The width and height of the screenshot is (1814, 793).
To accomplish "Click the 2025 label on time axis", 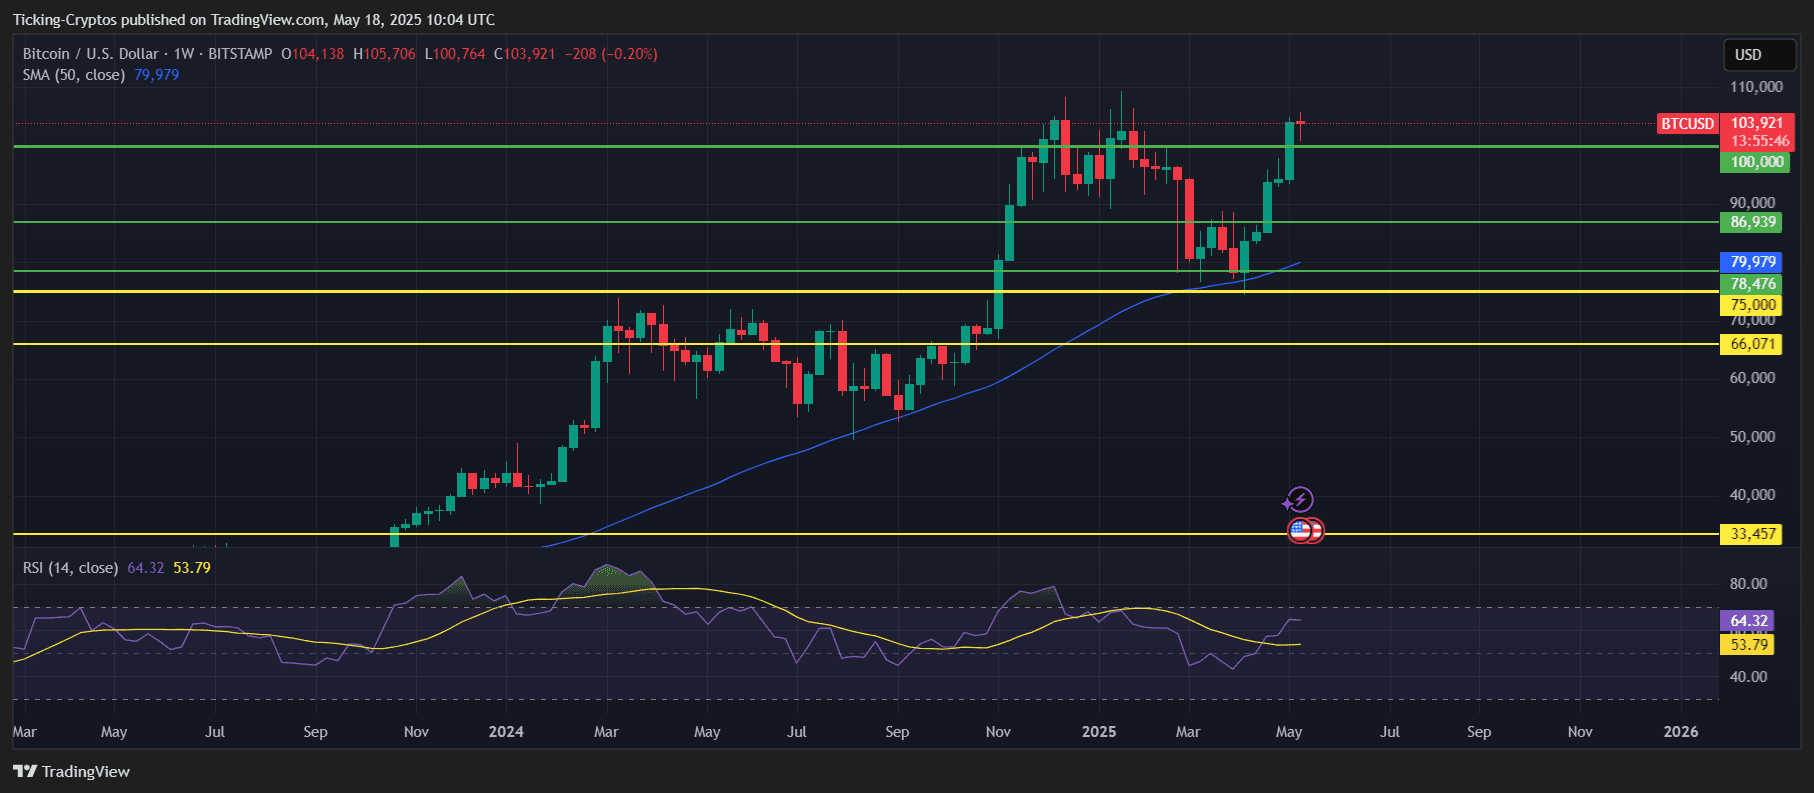I will pos(1099,732).
